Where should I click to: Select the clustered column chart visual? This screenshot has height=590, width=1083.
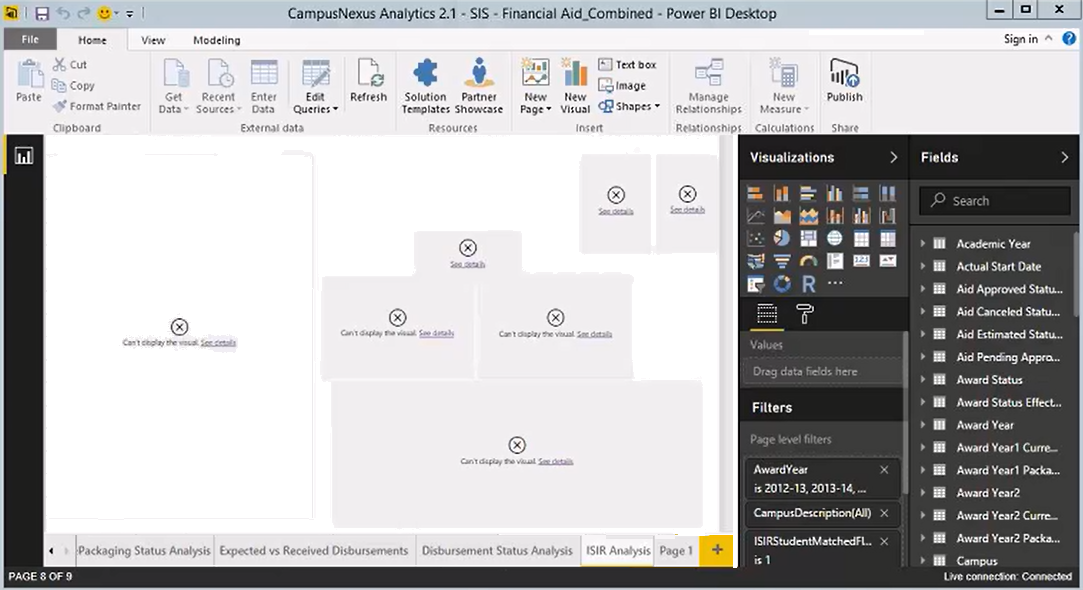point(834,193)
